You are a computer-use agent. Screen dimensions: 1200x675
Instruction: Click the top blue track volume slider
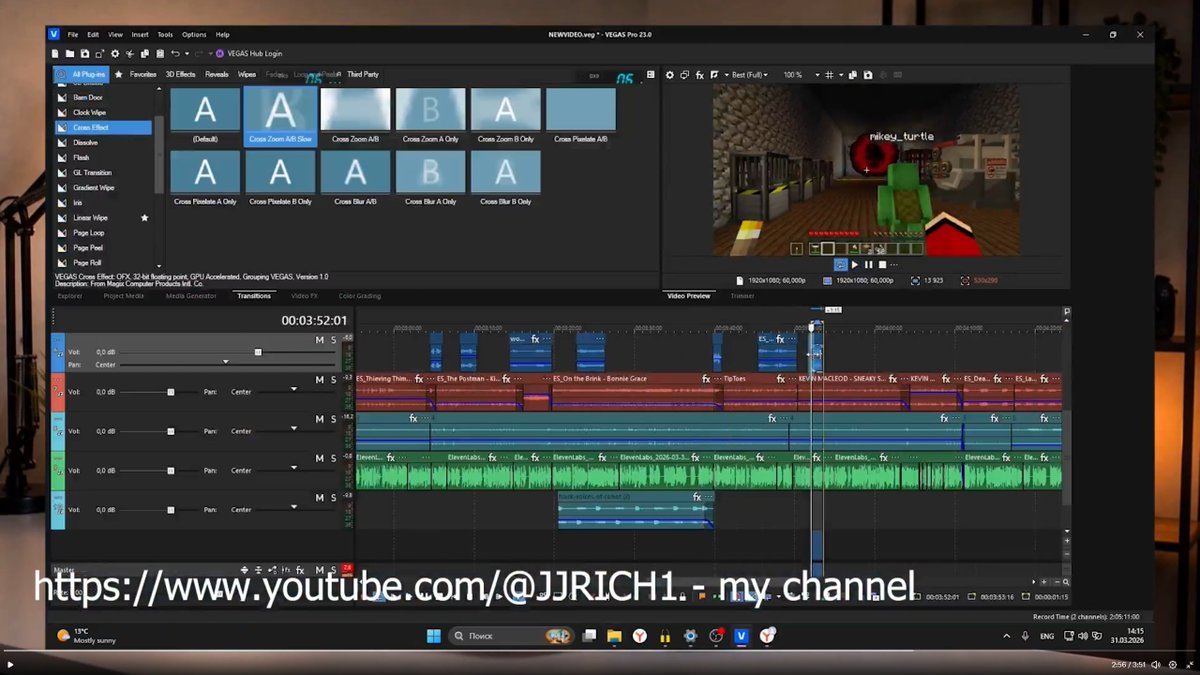click(x=258, y=352)
